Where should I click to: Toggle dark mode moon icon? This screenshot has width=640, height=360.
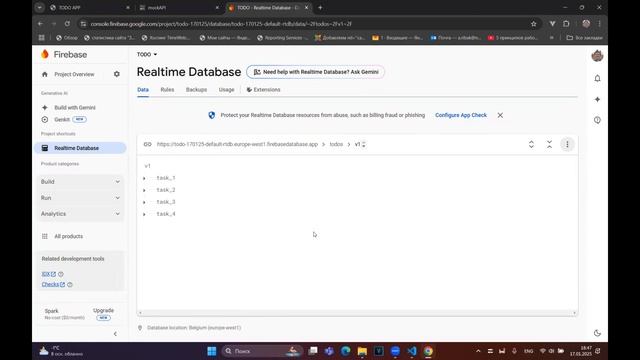[x=597, y=333]
